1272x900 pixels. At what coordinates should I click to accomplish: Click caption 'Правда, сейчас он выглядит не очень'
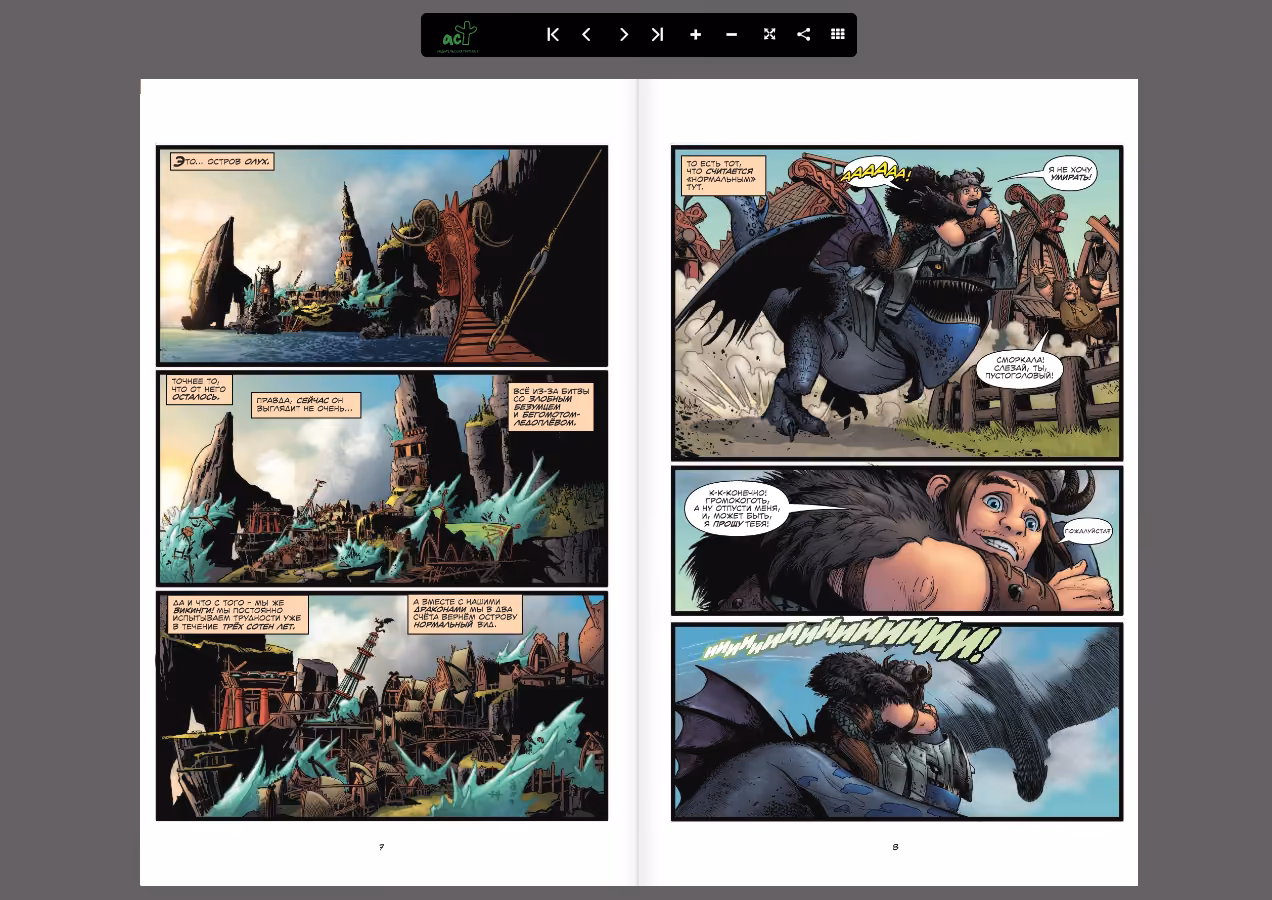pyautogui.click(x=305, y=405)
